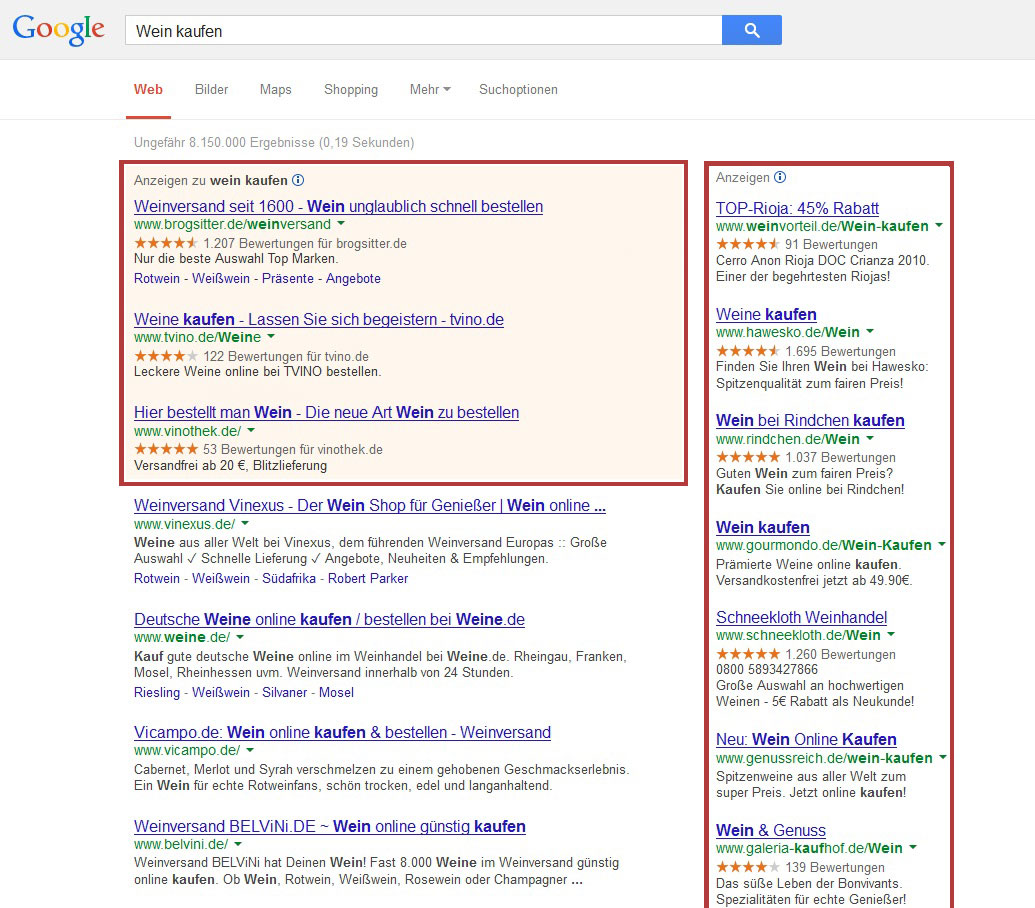Click the Ungefähr 8.150.000 Ergebnisse text
Screen dimensions: 1035x908
274,143
